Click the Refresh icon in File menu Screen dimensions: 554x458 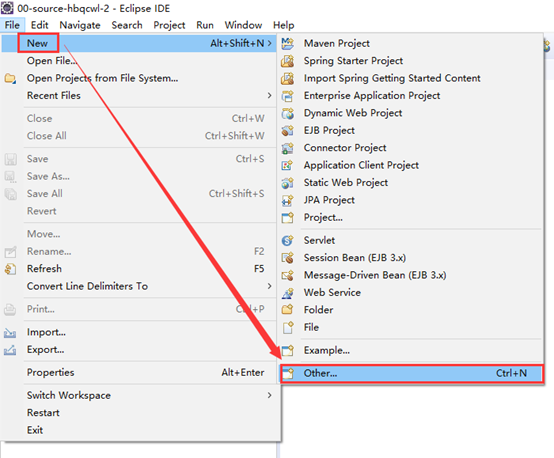tap(10, 269)
